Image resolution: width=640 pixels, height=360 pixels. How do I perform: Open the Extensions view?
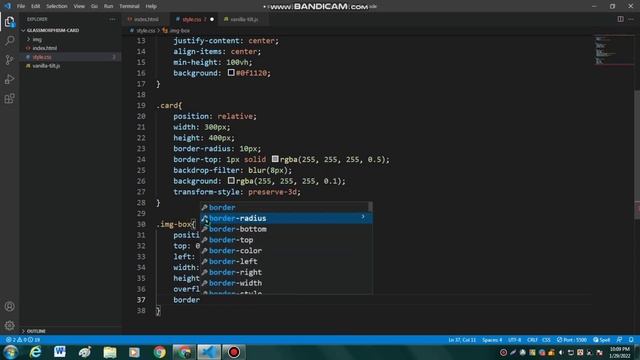[9, 98]
